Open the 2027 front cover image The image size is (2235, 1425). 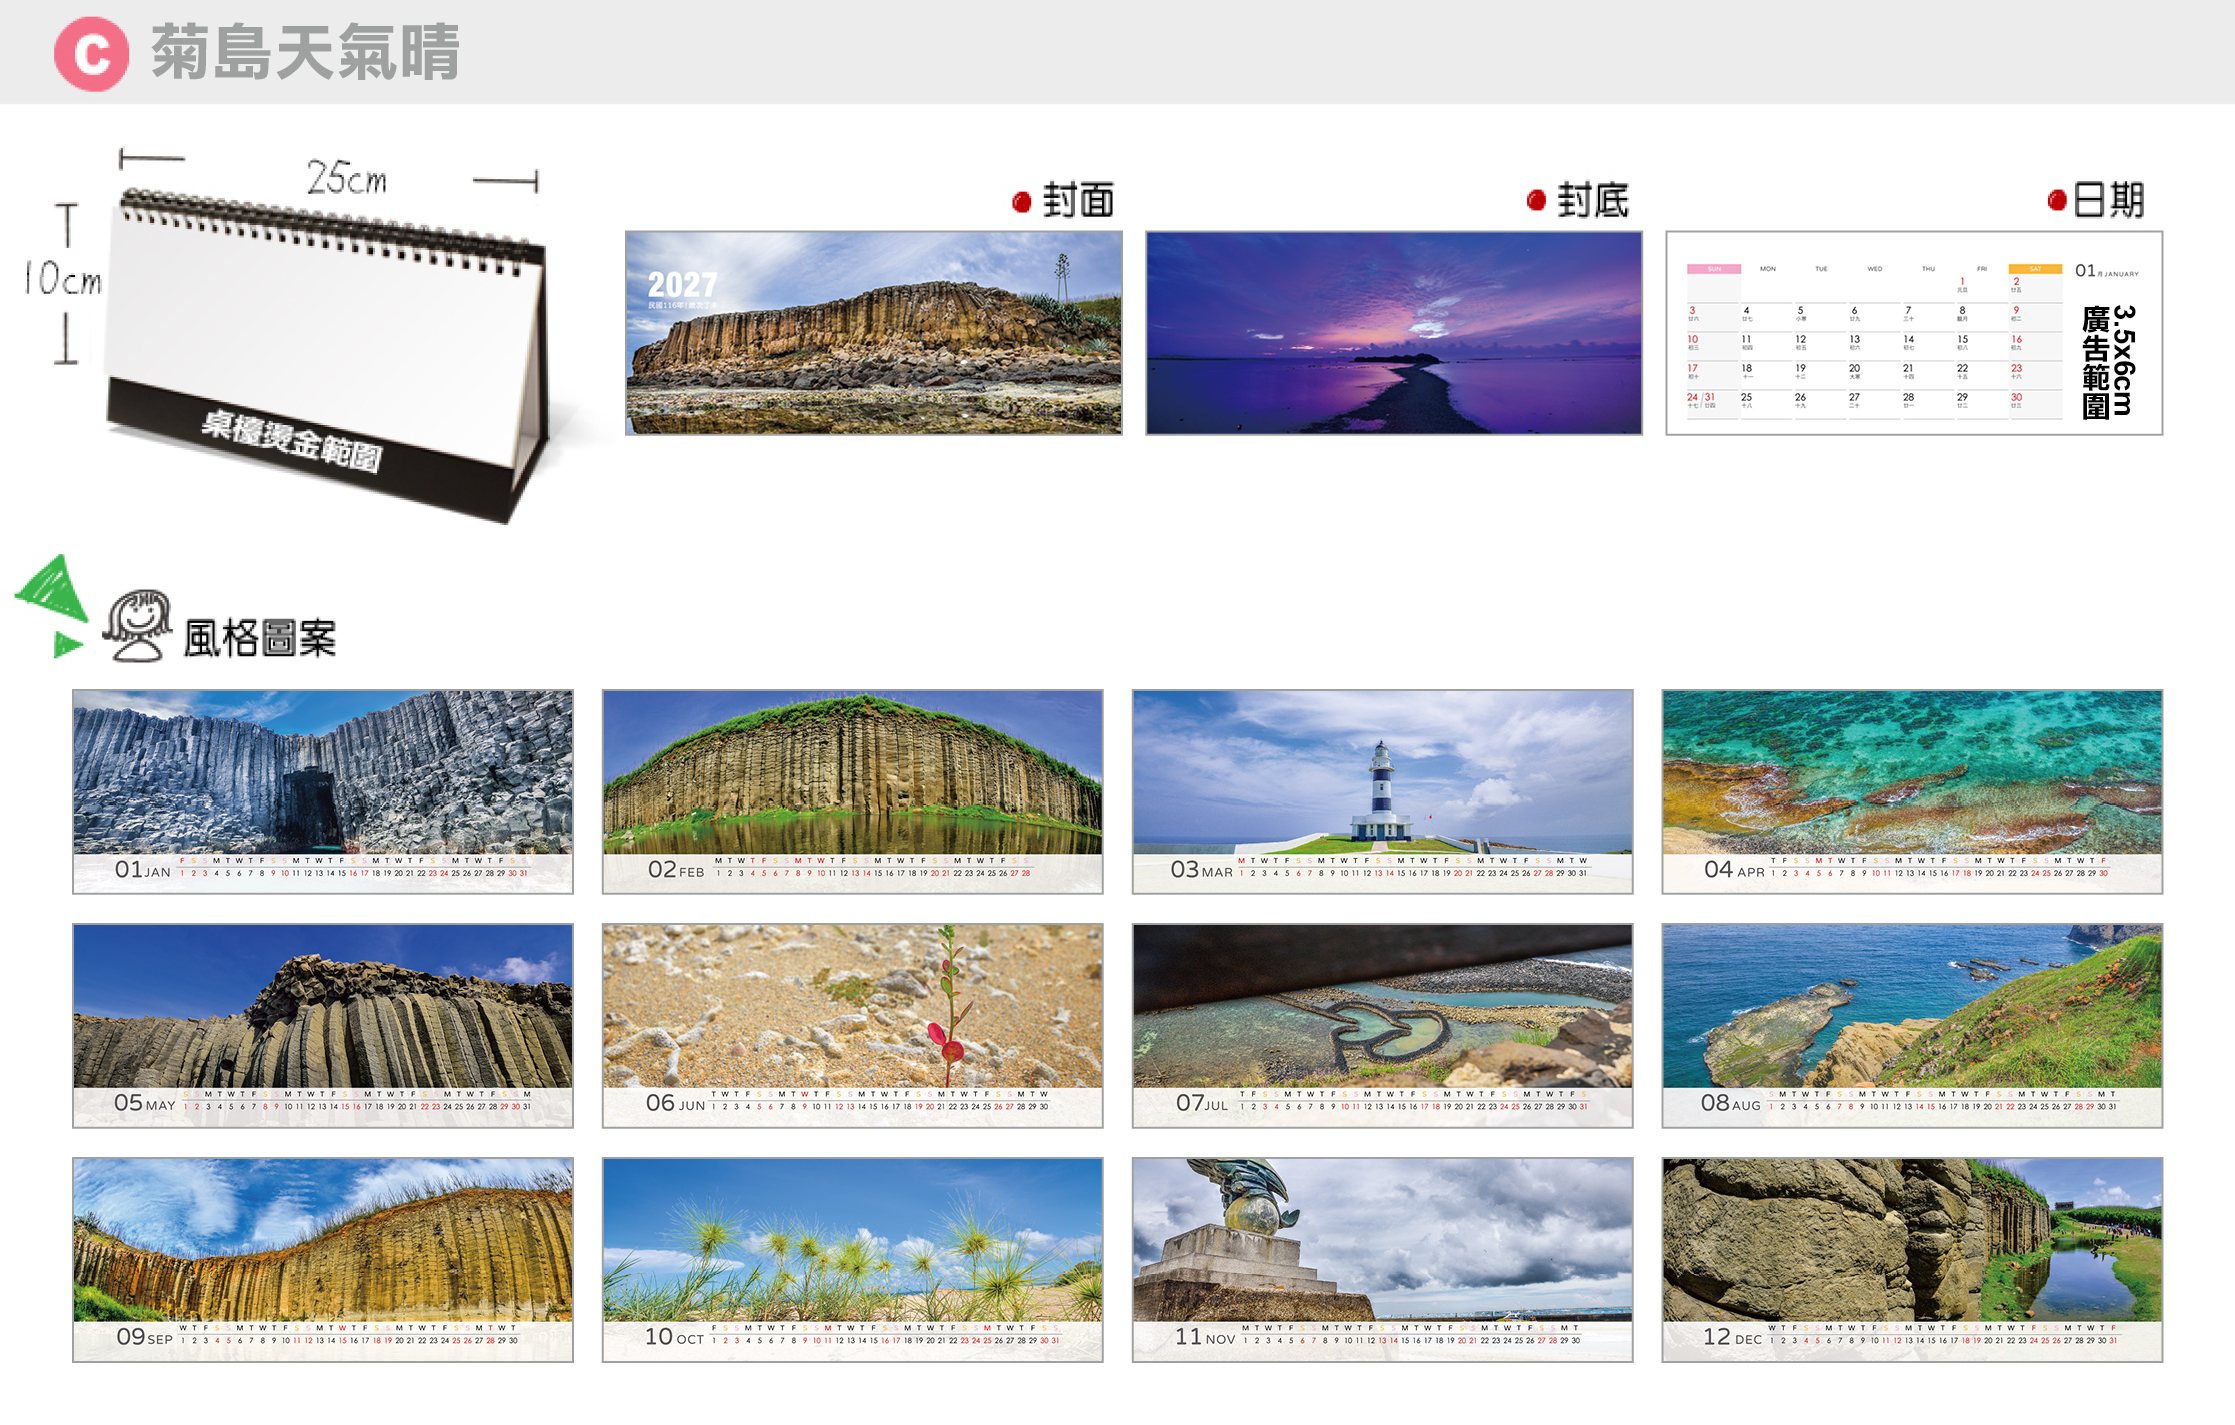[873, 333]
